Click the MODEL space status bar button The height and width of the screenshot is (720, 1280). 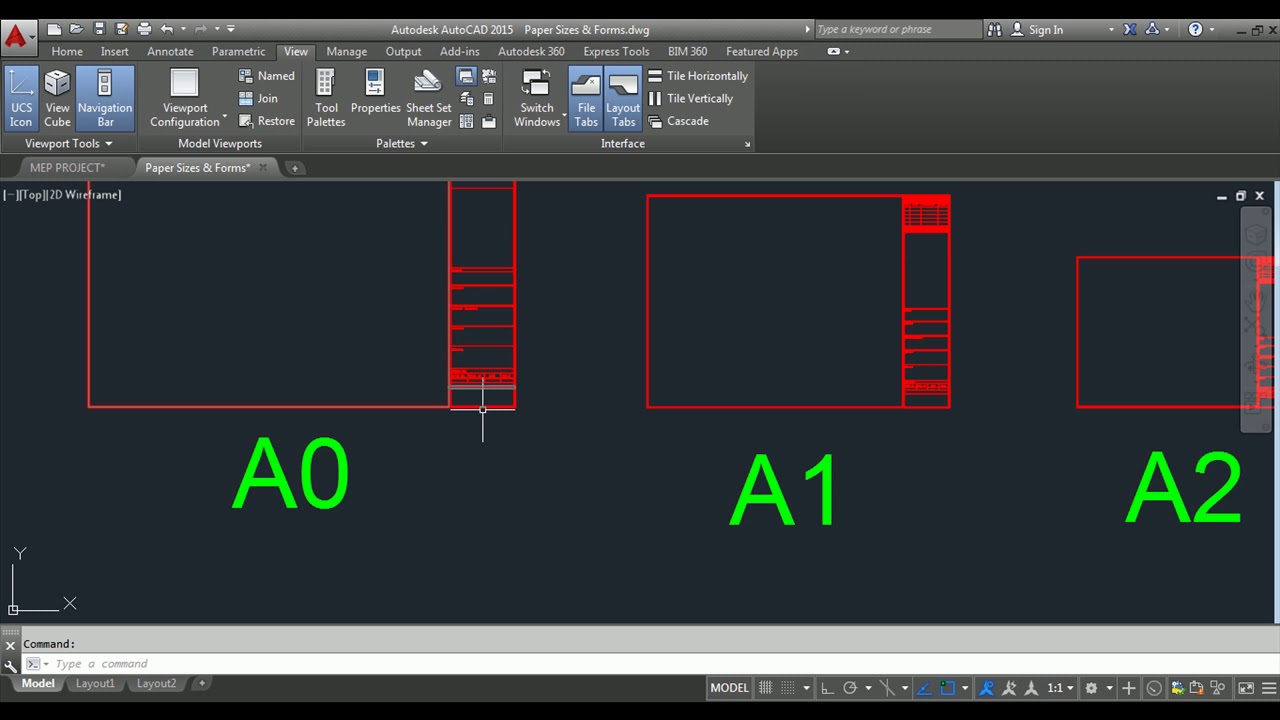tap(729, 688)
